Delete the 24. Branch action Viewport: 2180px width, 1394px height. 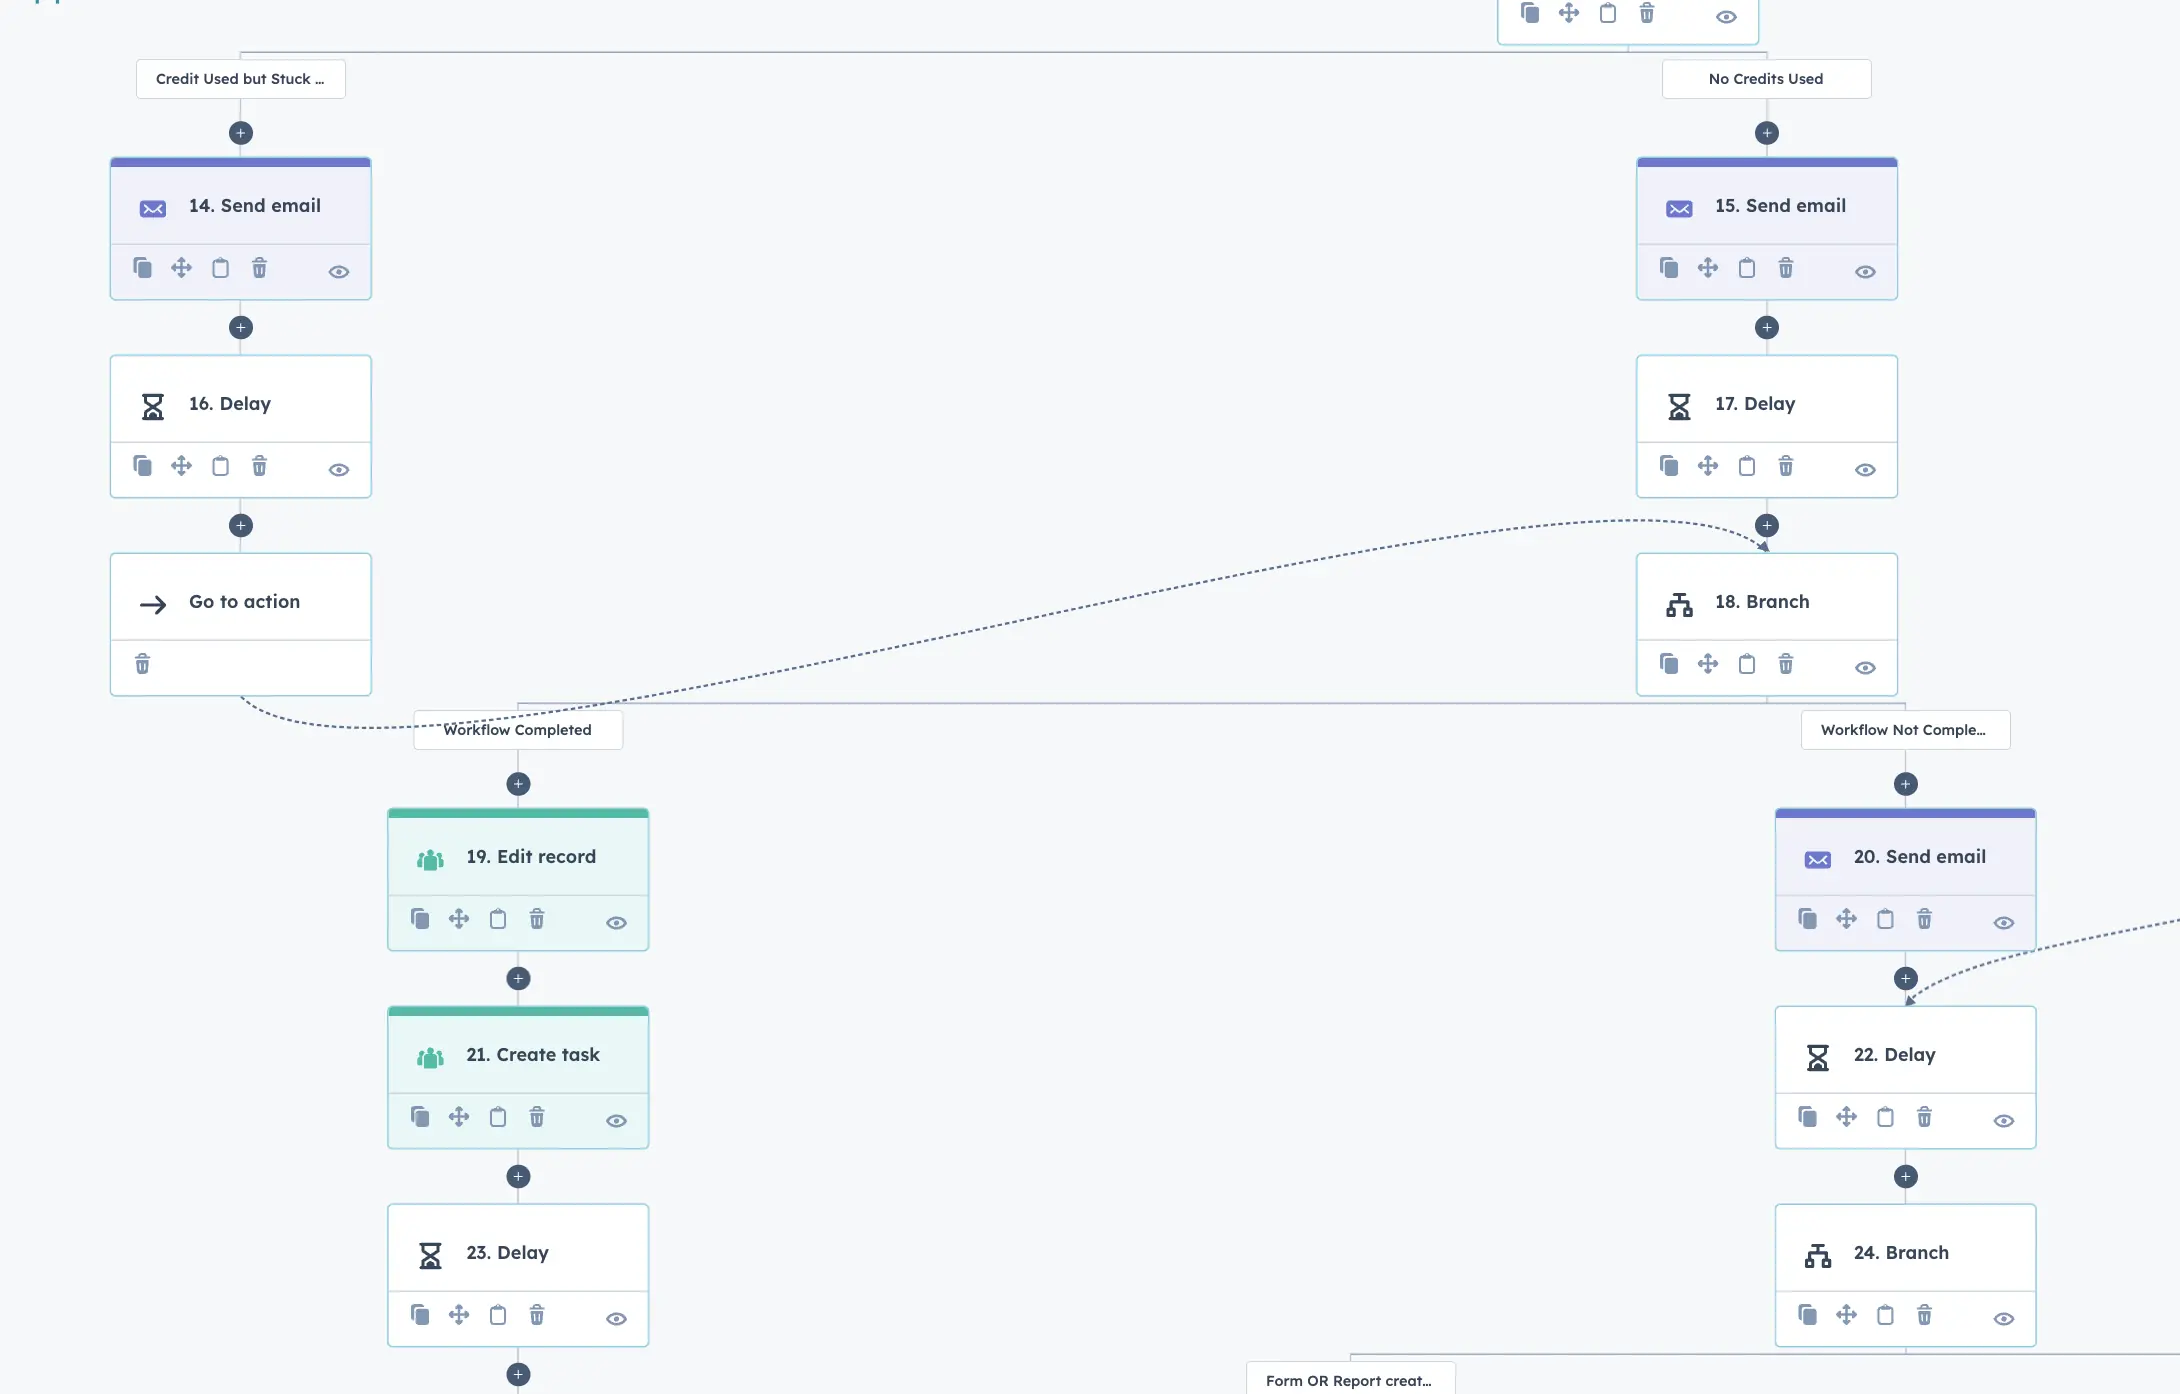[1925, 1315]
